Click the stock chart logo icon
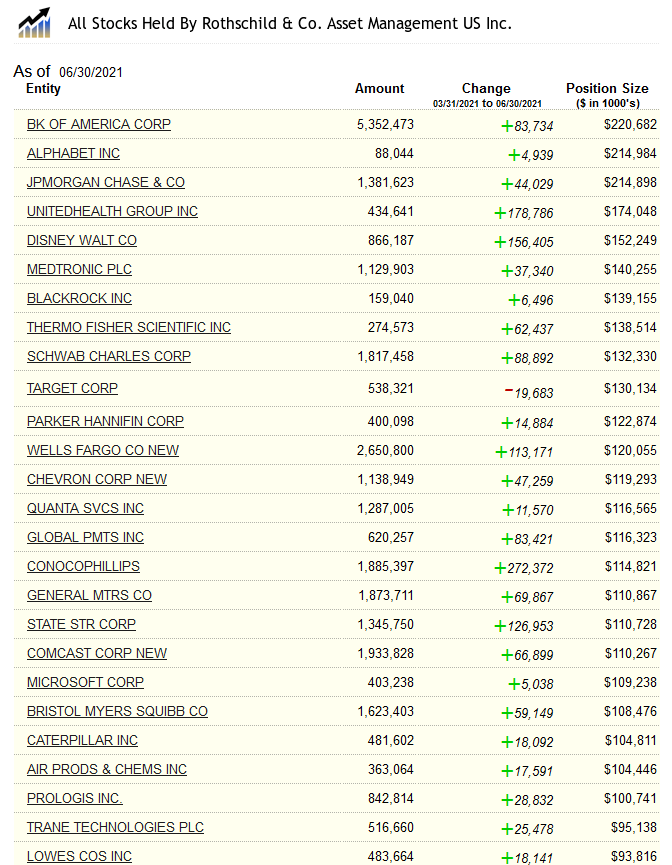The height and width of the screenshot is (865, 672). click(x=34, y=23)
